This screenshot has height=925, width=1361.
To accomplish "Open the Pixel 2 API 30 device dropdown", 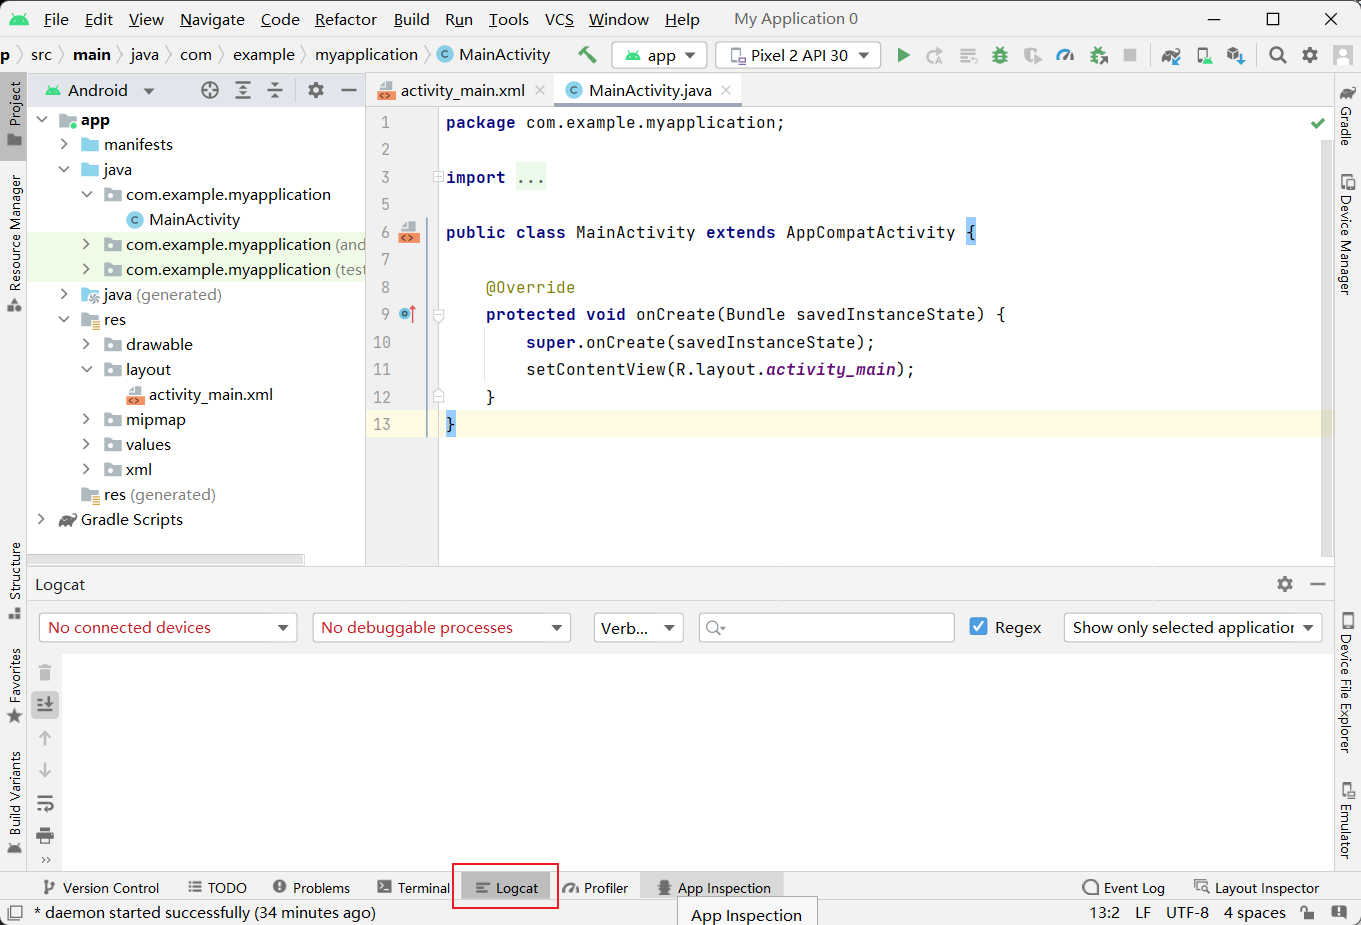I will 805,55.
